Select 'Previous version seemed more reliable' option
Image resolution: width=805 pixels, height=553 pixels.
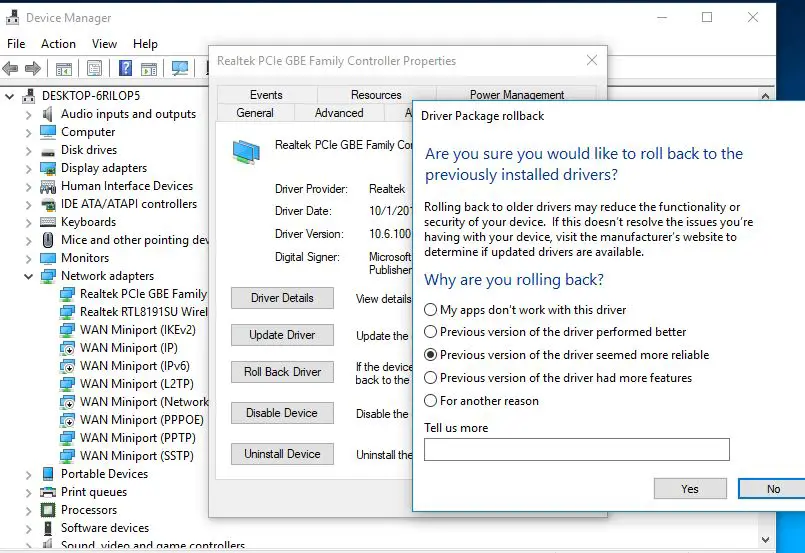566,355
